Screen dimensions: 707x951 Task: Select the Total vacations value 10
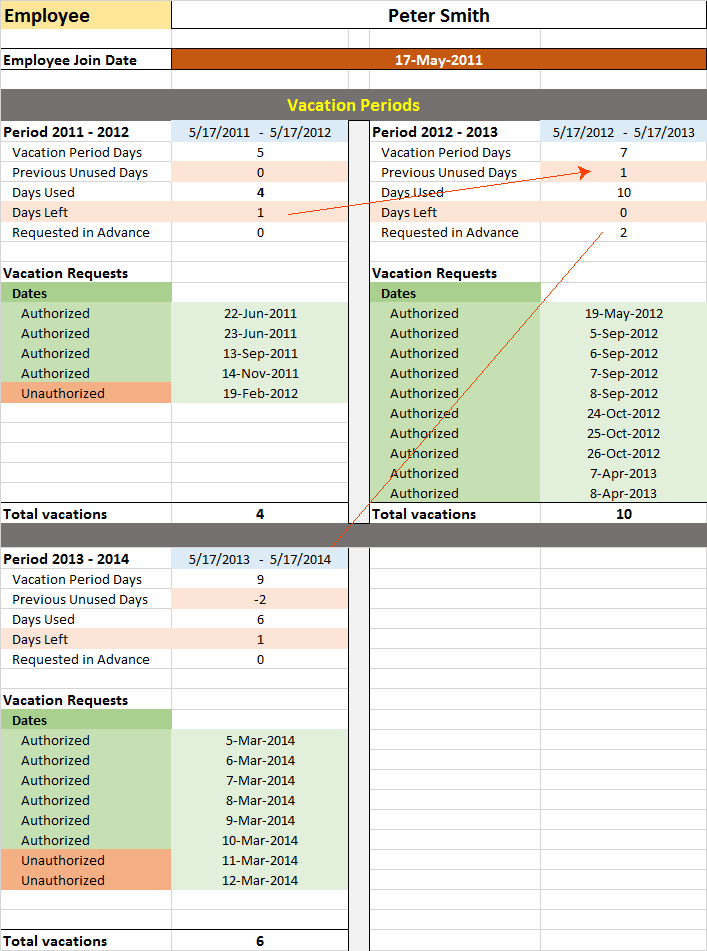click(623, 514)
